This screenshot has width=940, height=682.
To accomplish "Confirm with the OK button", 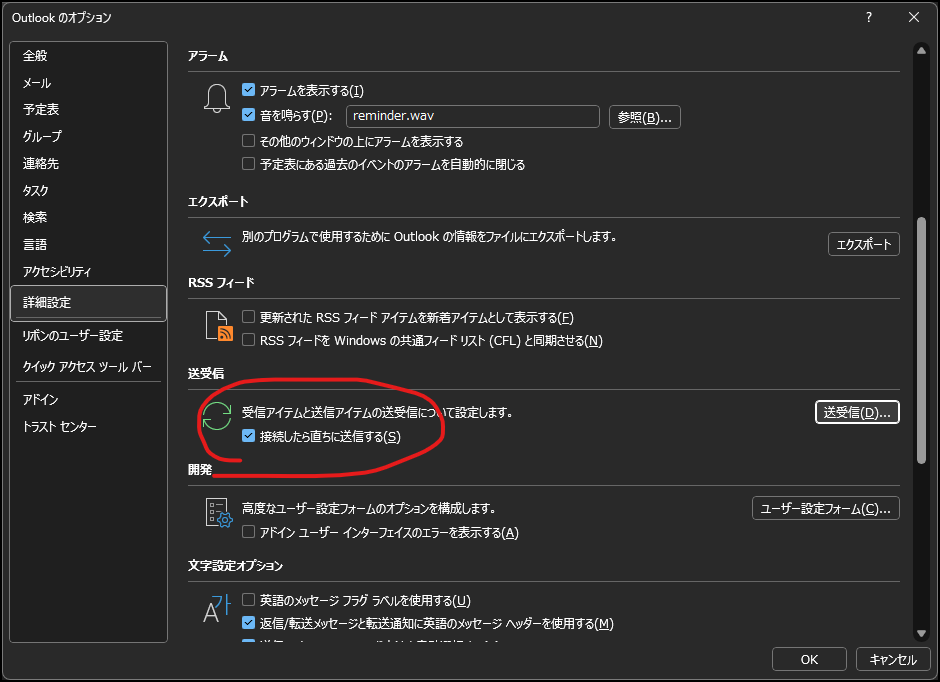I will 809,659.
